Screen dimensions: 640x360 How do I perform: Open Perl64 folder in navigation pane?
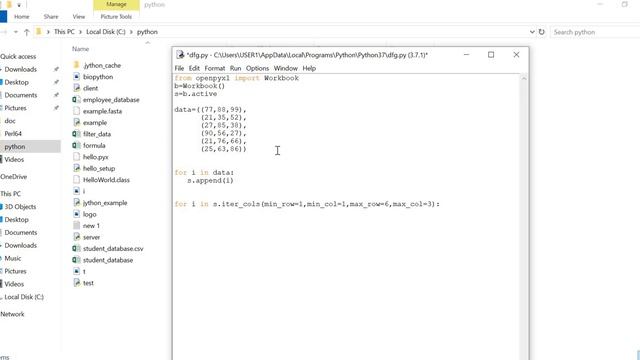[13, 133]
